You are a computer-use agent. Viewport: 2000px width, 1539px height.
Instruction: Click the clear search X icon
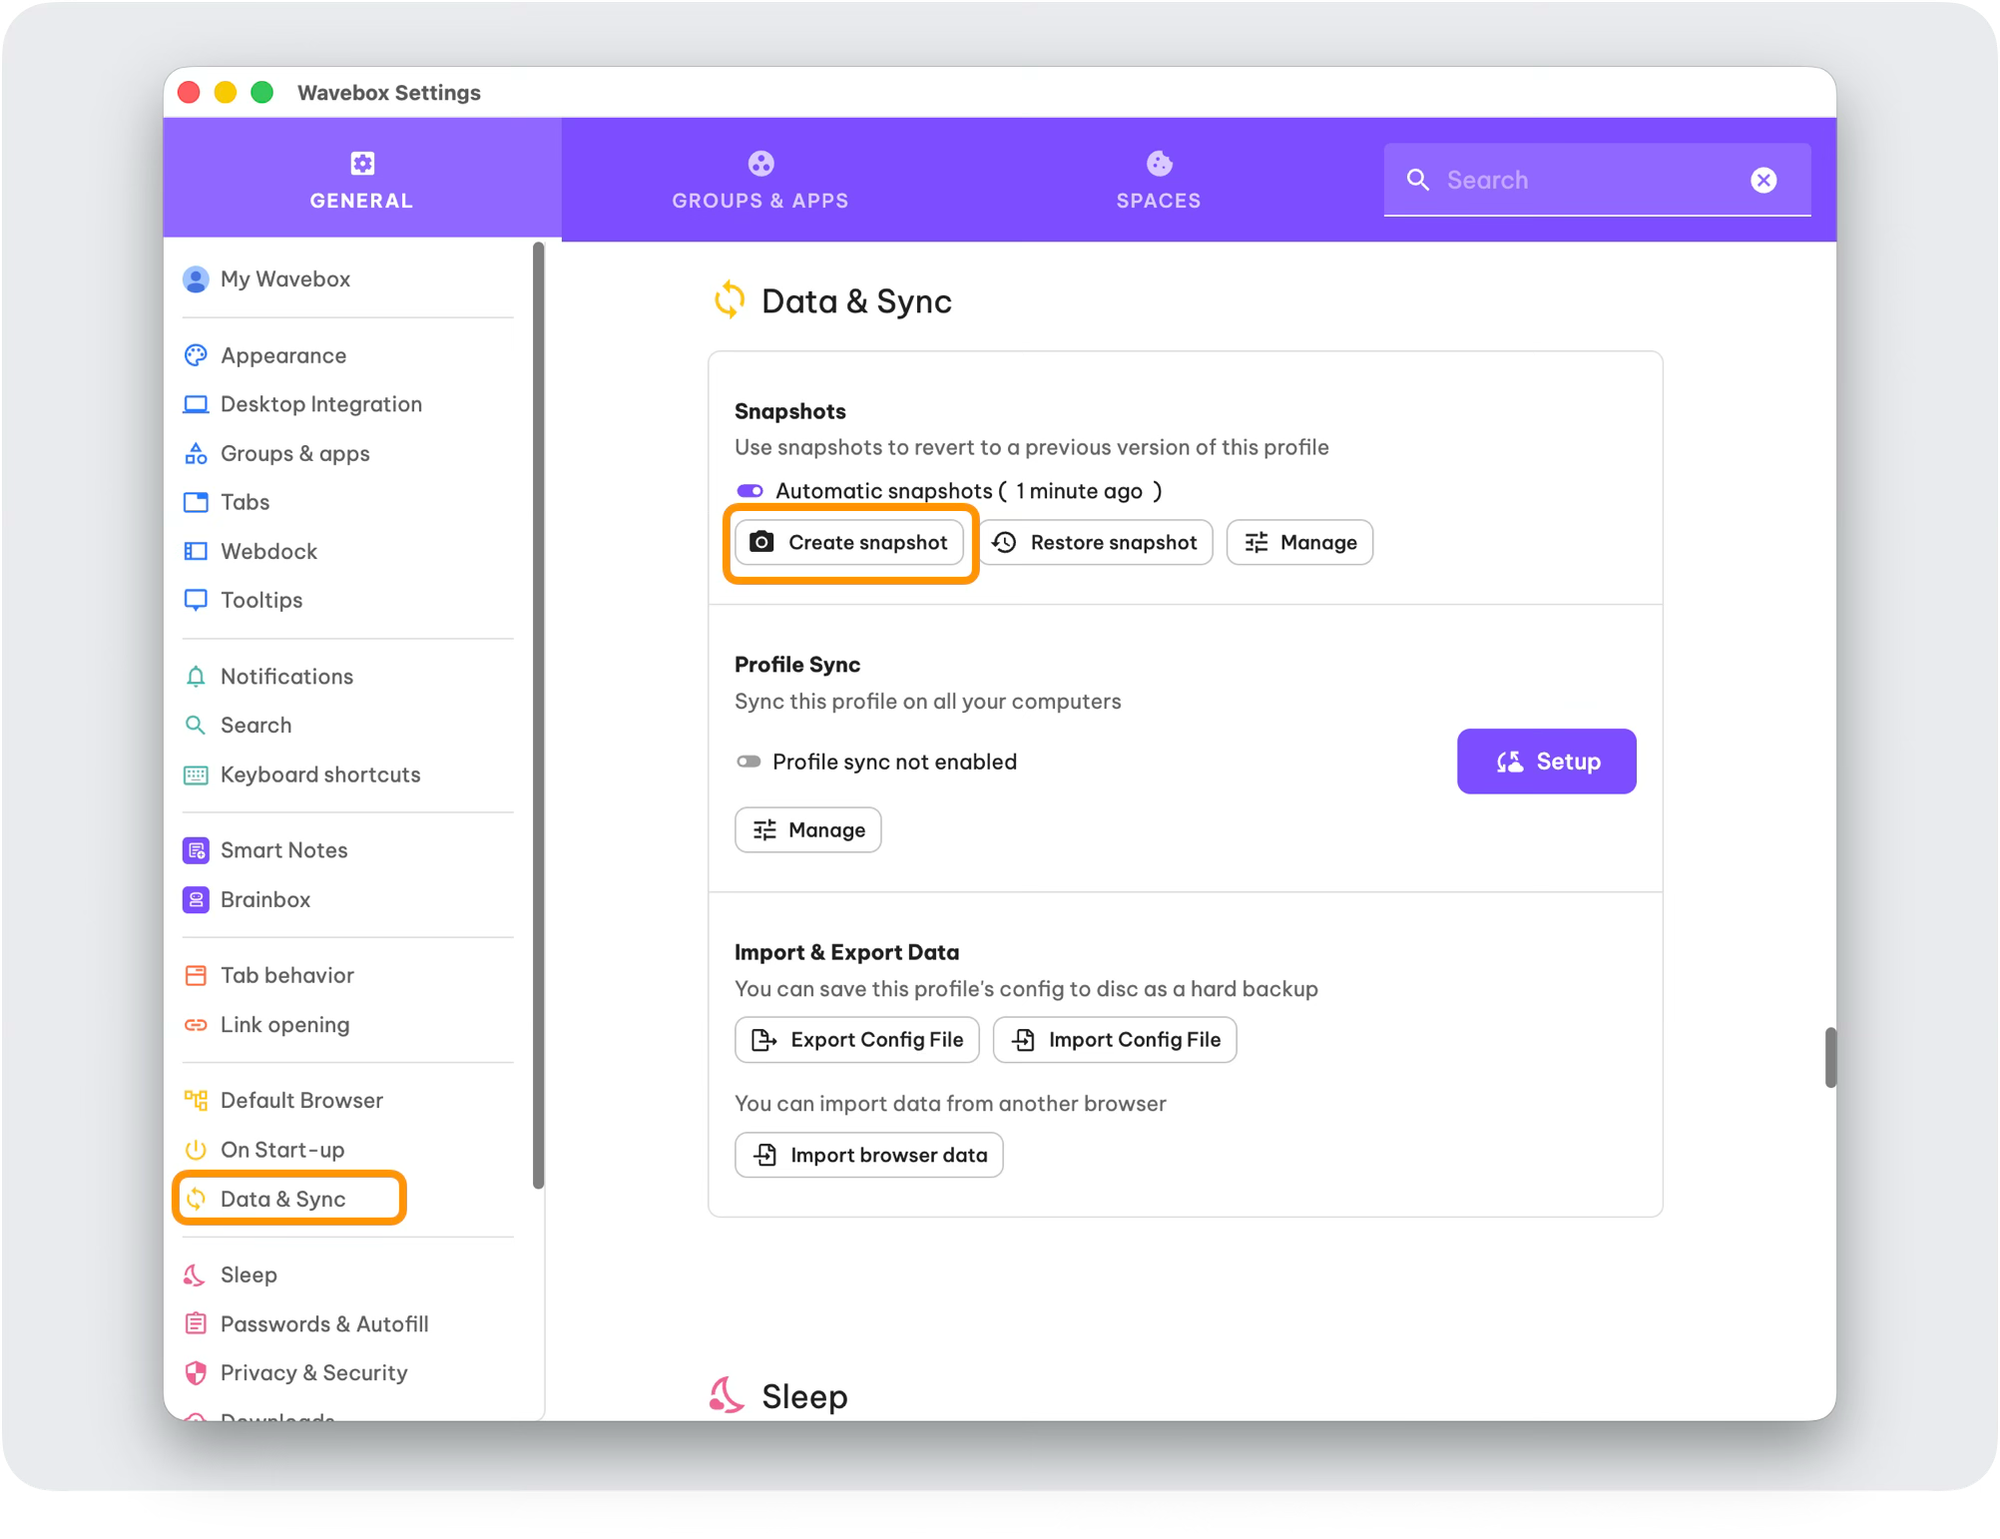click(1763, 180)
